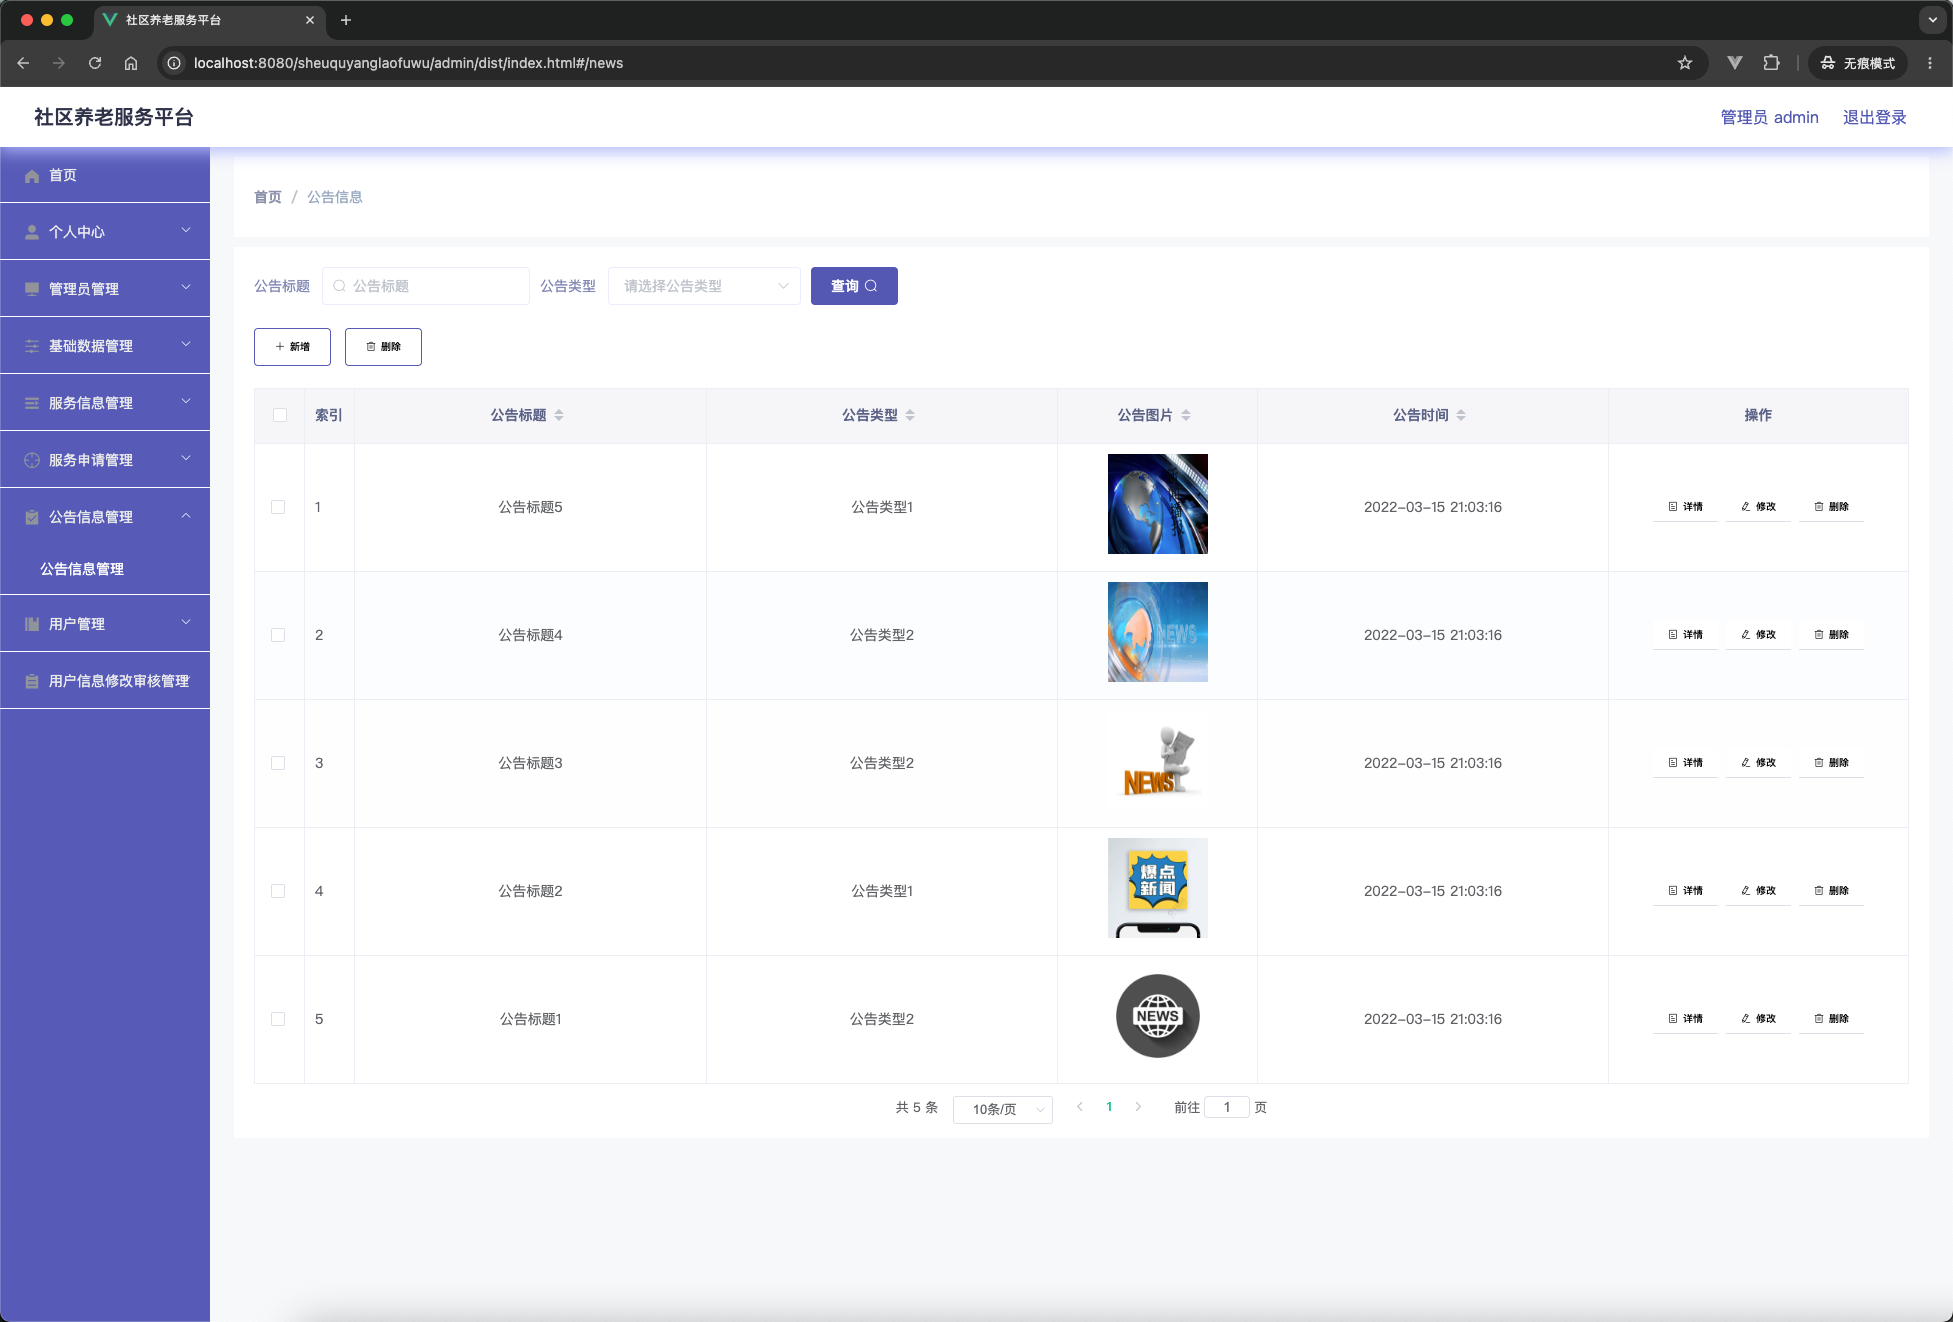1953x1322 pixels.
Task: Click the 公告标题 search input field
Action: [426, 286]
